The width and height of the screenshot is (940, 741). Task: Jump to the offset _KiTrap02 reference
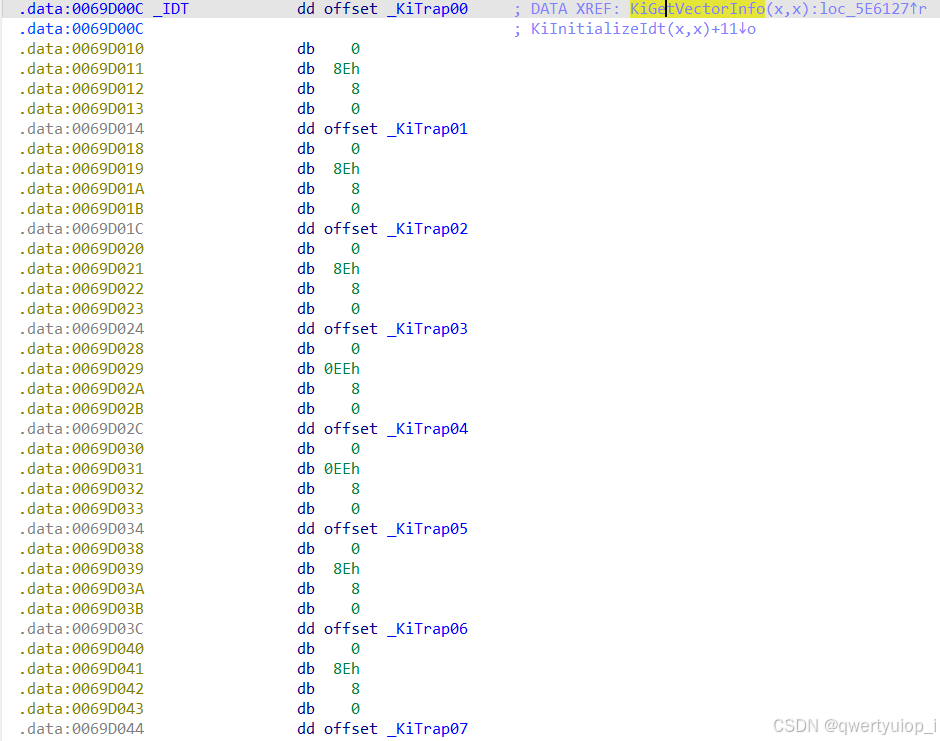click(396, 229)
